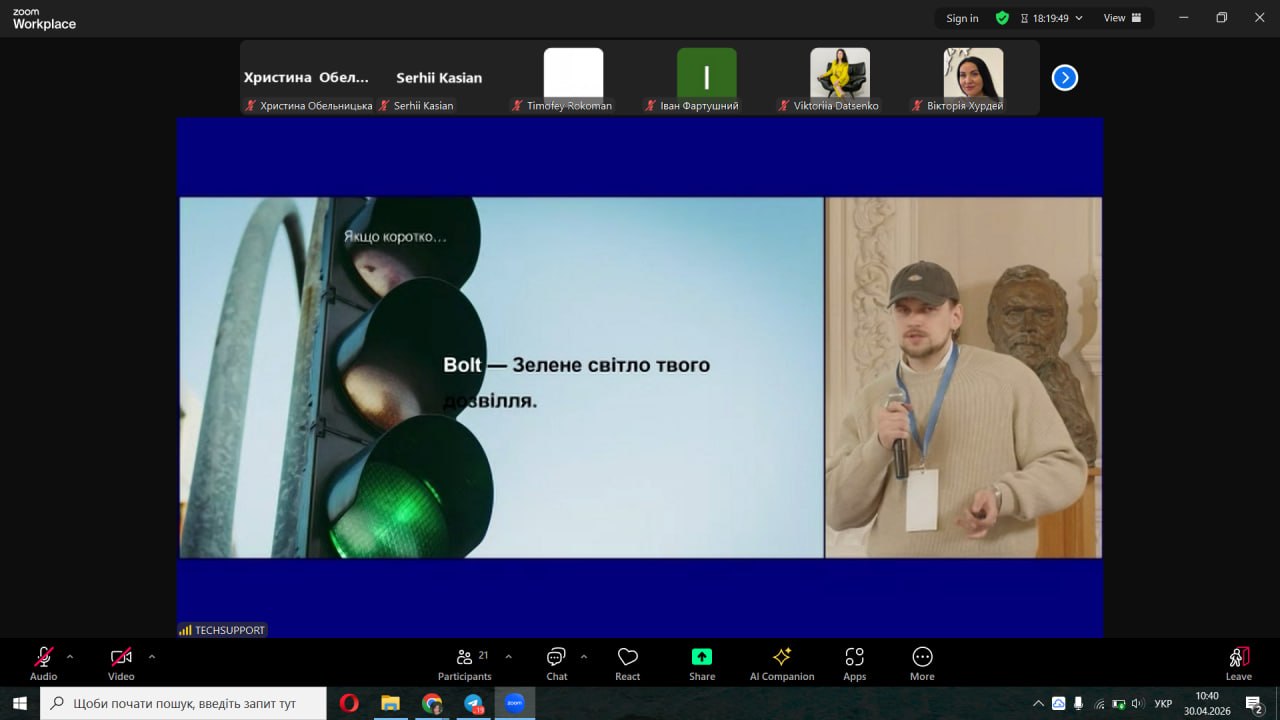Open the audio options caret beside Audio

click(x=69, y=657)
